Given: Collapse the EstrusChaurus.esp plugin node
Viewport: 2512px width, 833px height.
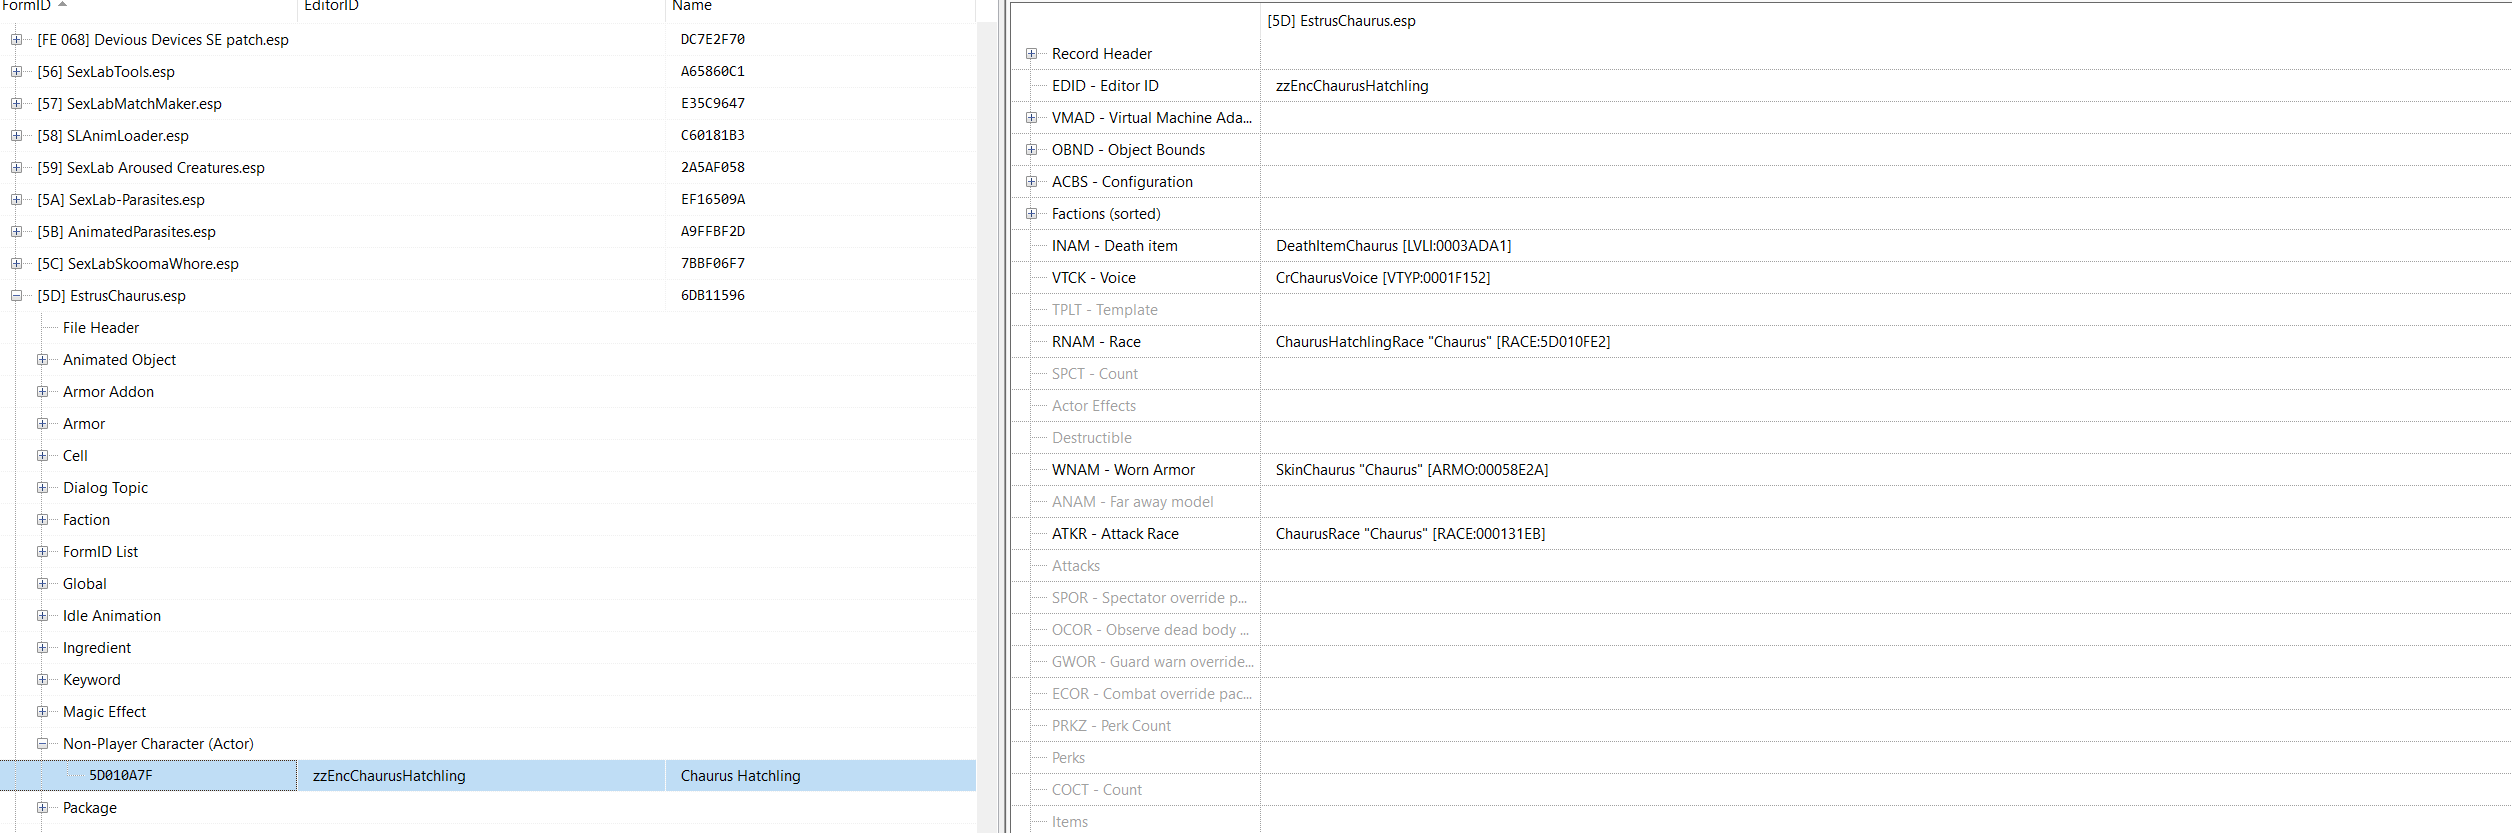Looking at the screenshot, I should [16, 296].
